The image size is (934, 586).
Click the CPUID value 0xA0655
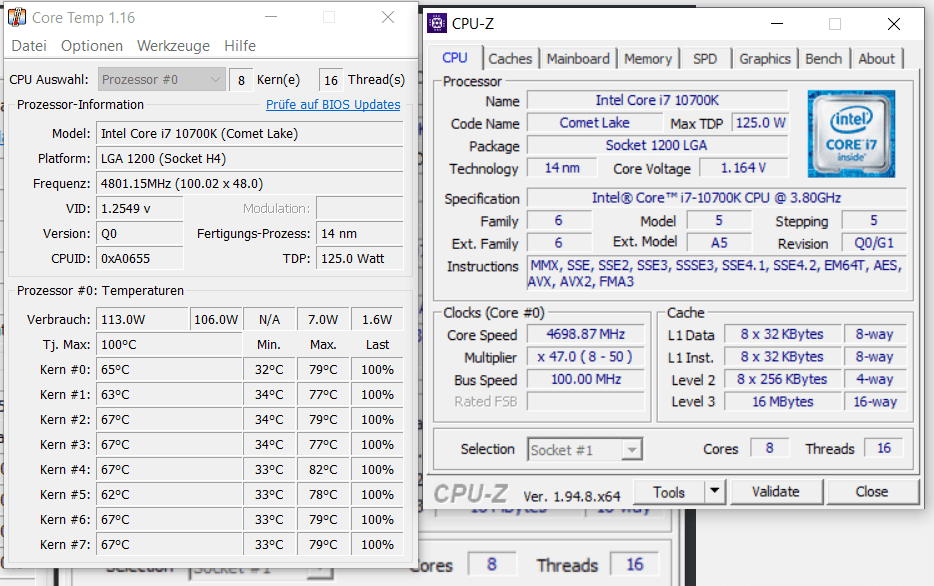(x=139, y=258)
